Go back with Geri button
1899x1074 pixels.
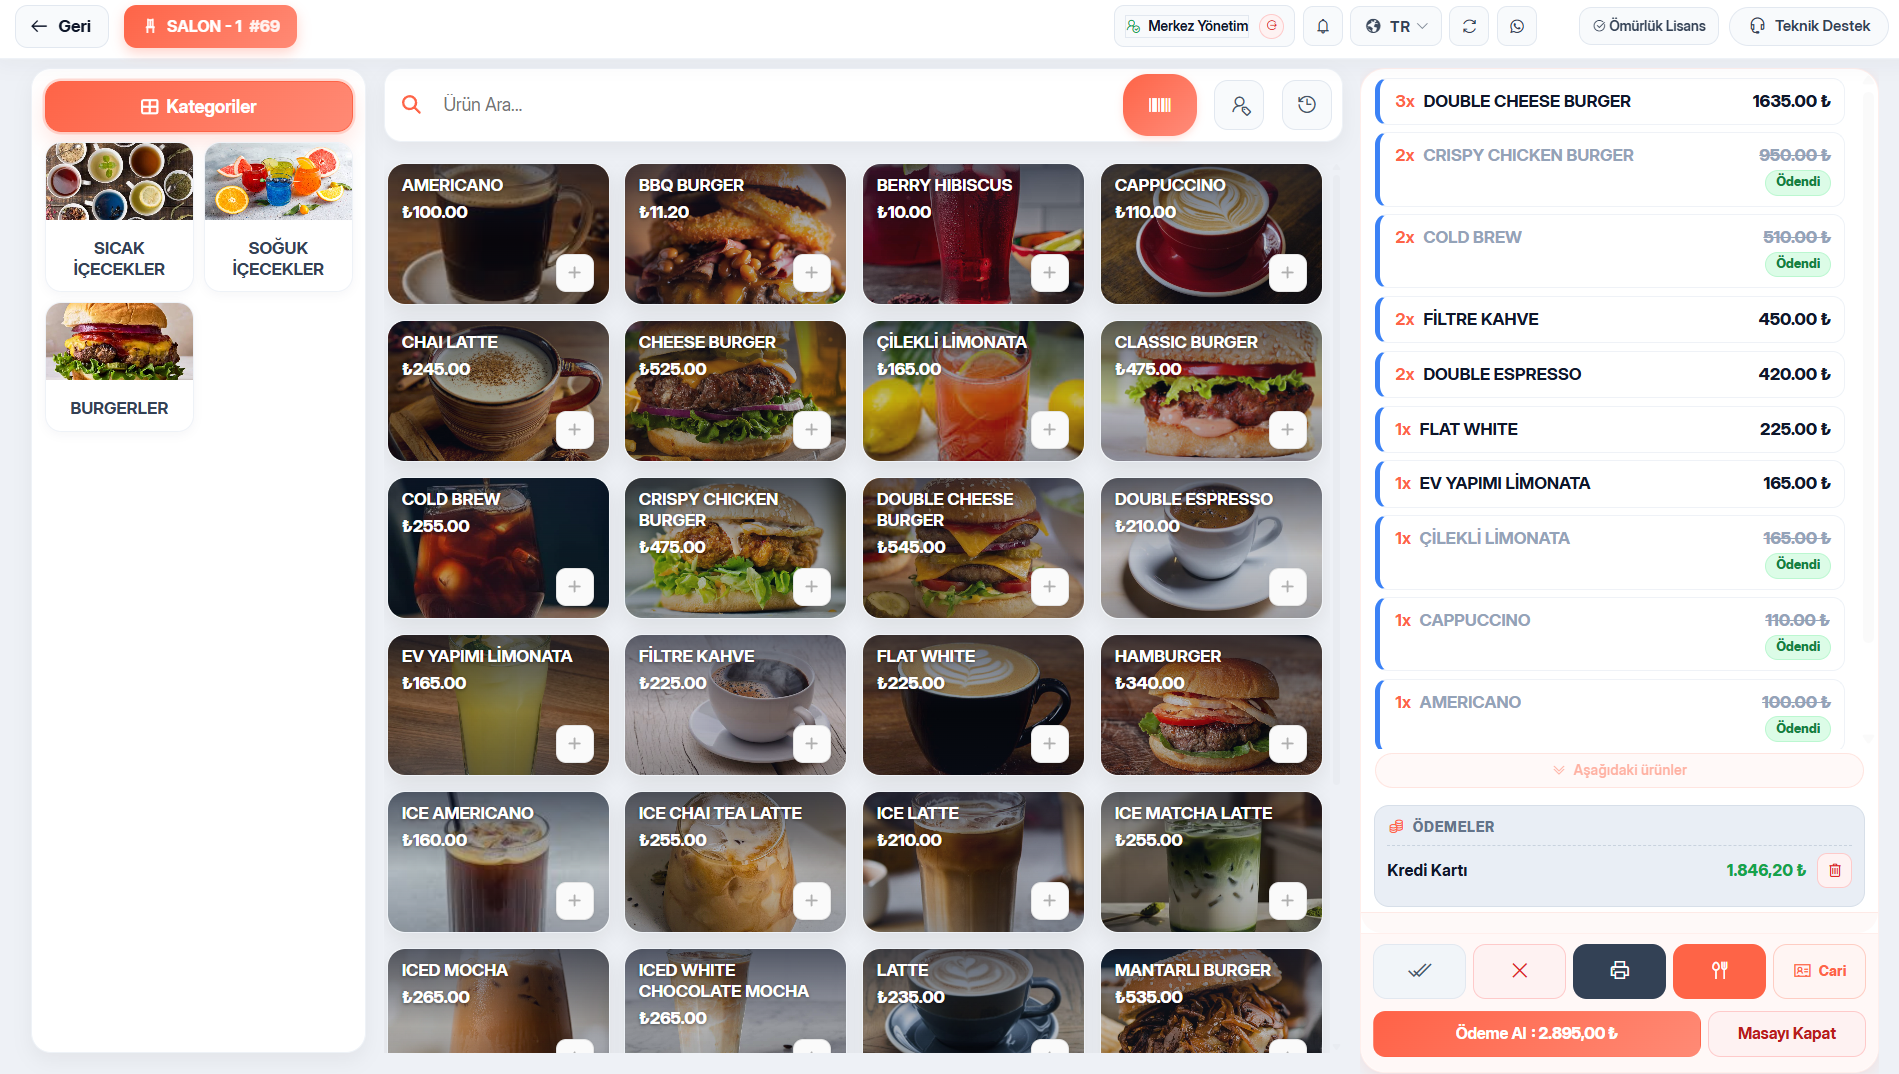coord(62,26)
